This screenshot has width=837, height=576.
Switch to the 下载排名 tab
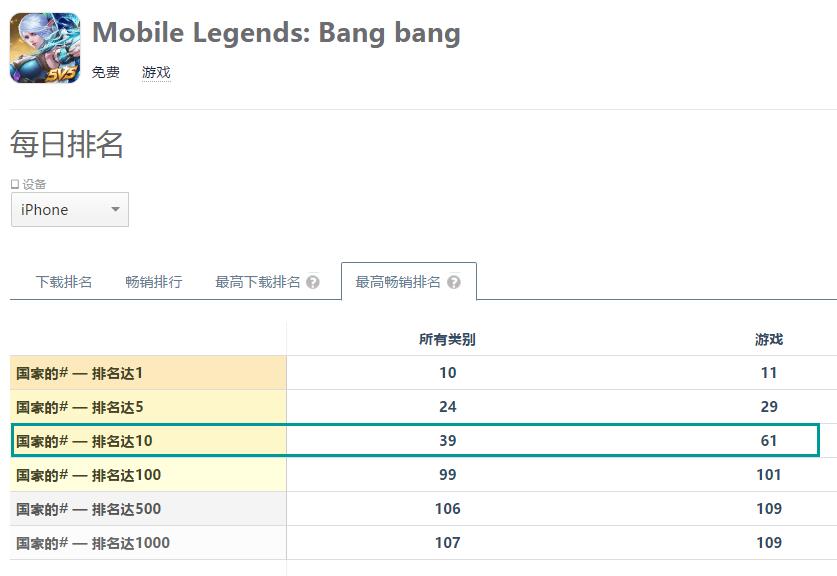click(x=64, y=282)
